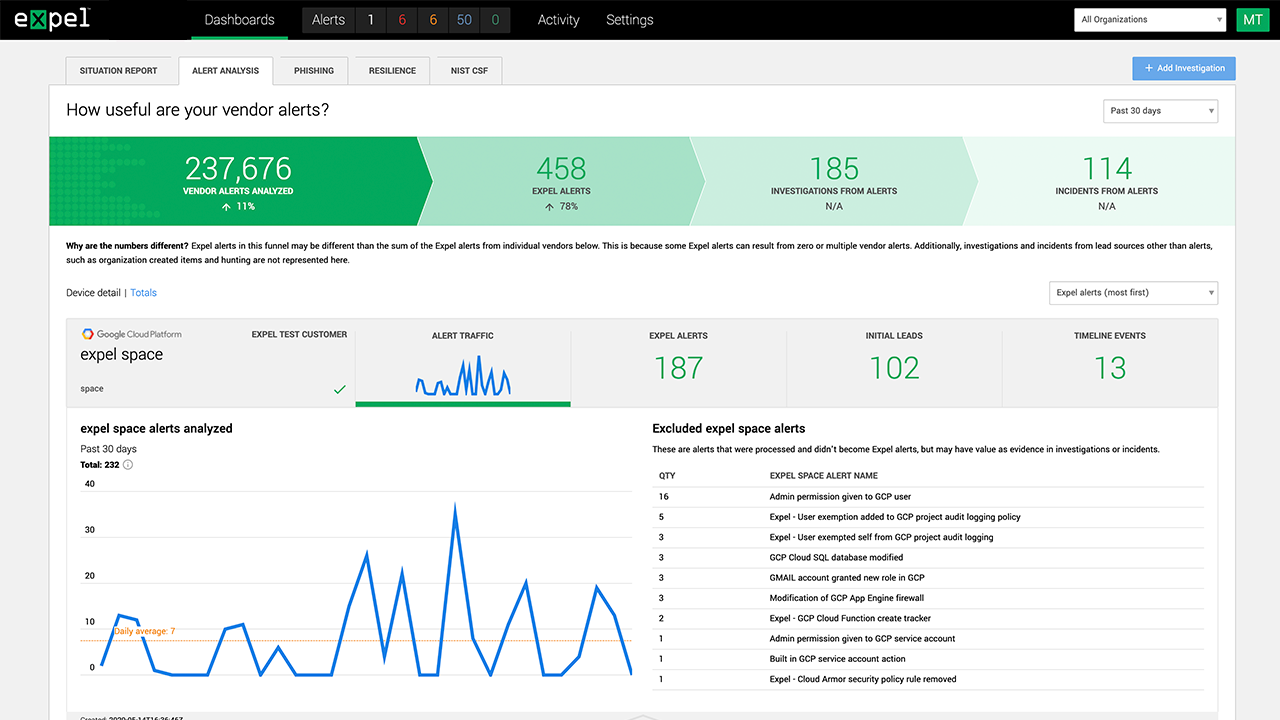
Task: Open the NIST CSF tab
Action: (469, 71)
